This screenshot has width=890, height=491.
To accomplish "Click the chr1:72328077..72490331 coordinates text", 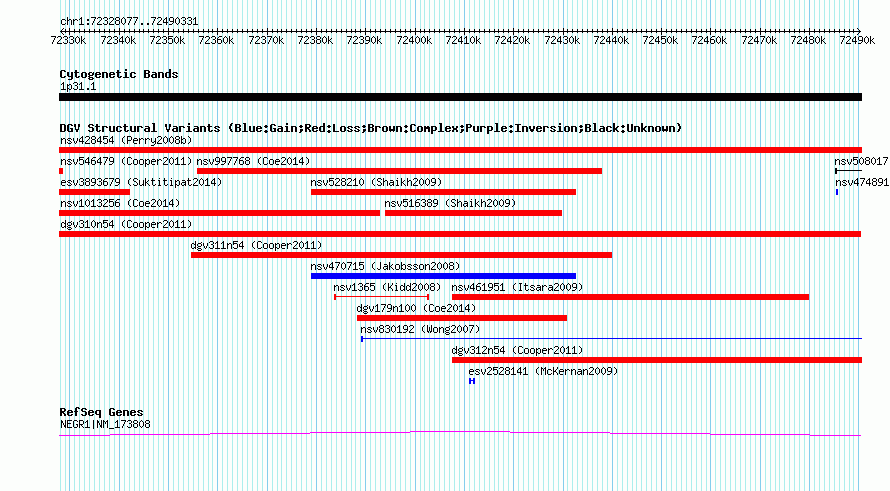I will (x=129, y=22).
